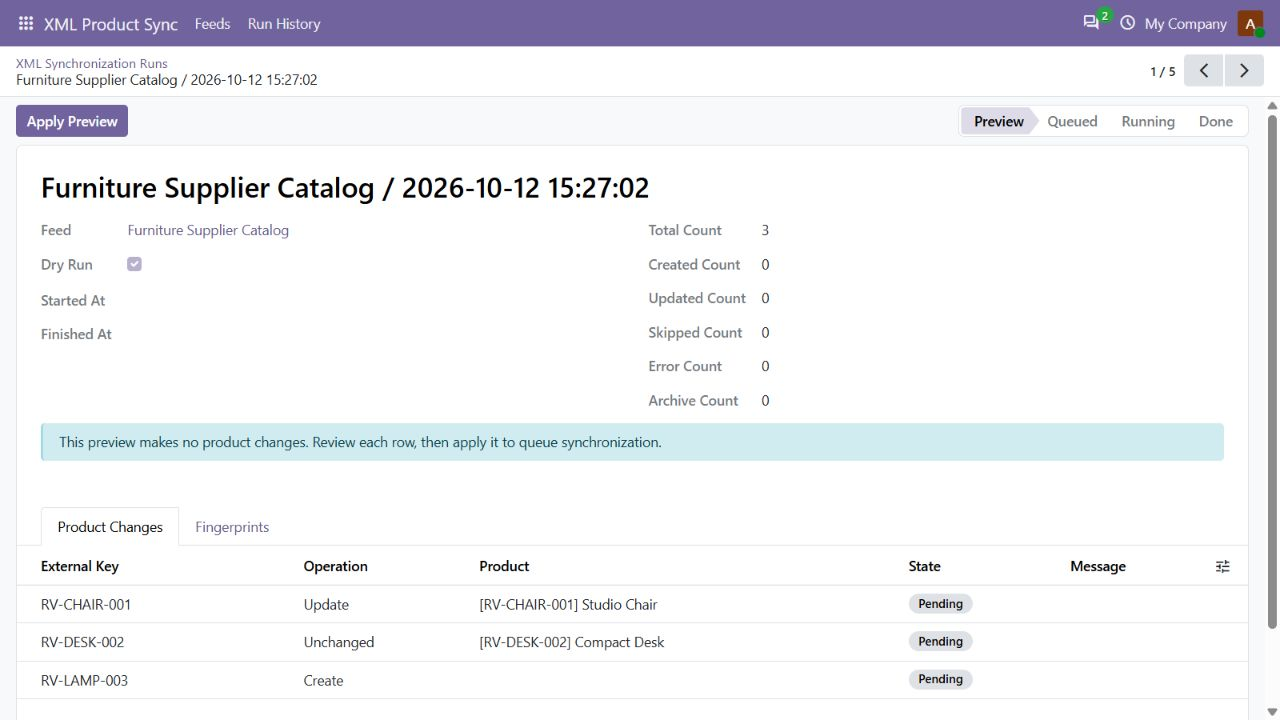Open the Run History menu
This screenshot has width=1280, height=720.
point(284,23)
